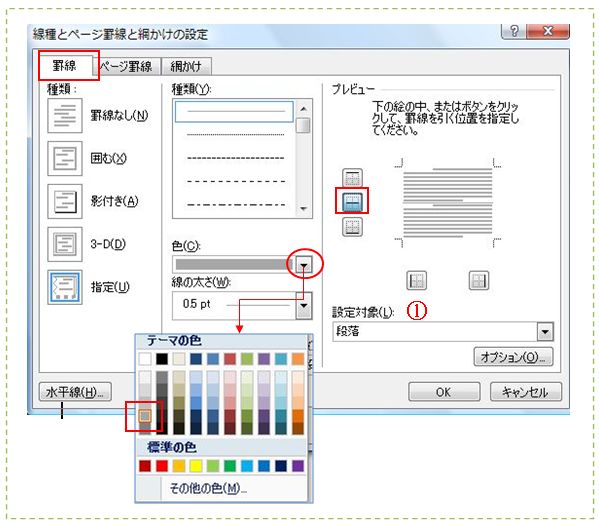Toggle the right border preview button
599x526 pixels.
click(x=479, y=281)
